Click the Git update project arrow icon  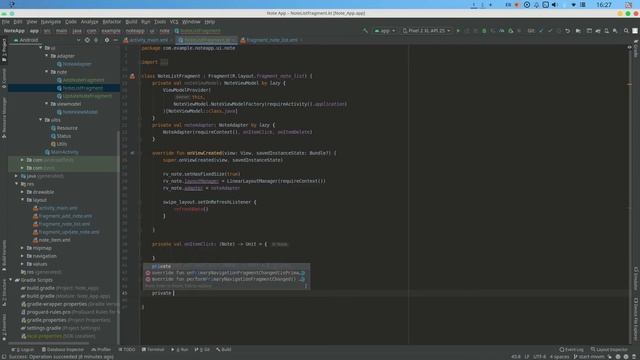coord(541,31)
